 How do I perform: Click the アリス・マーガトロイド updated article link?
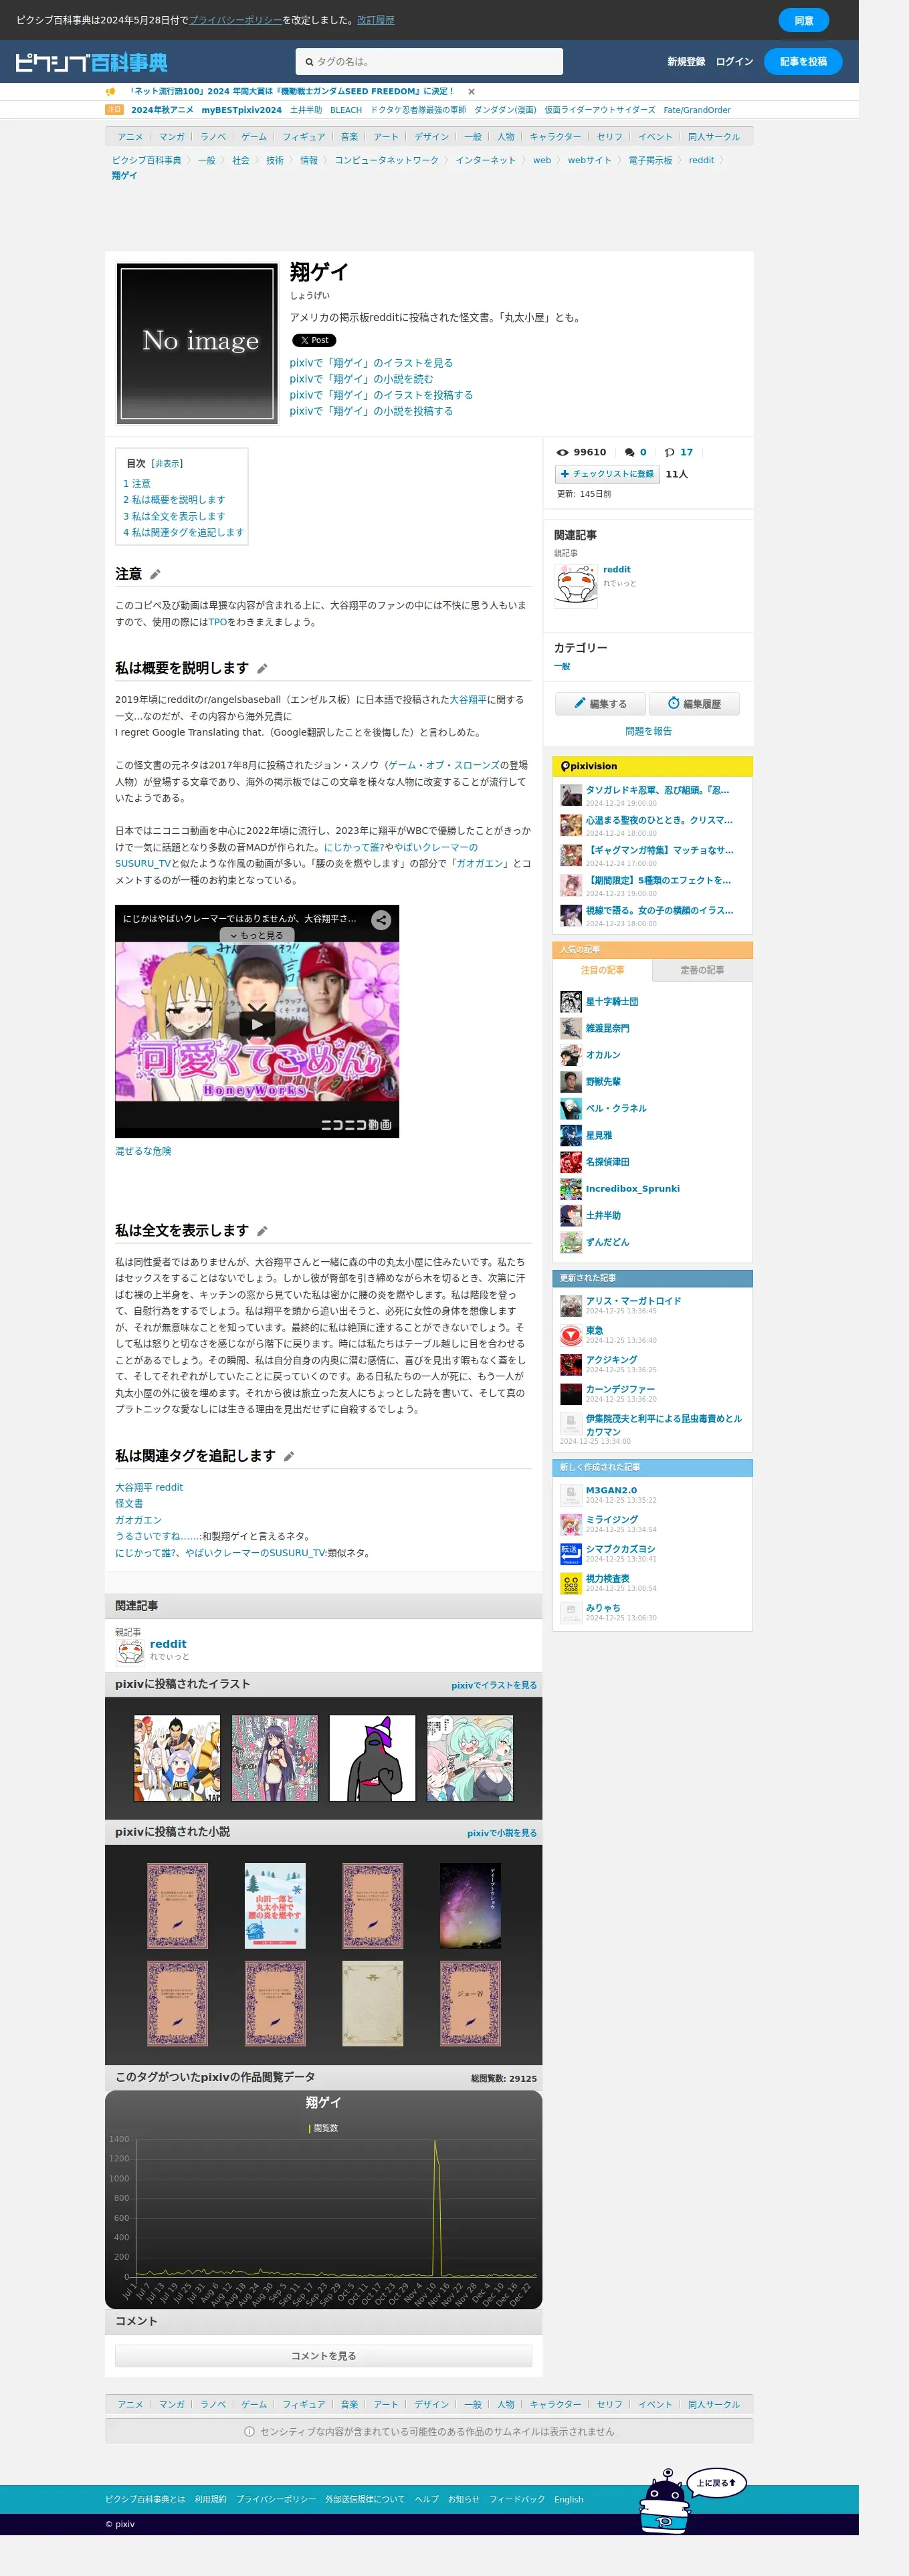[633, 1301]
